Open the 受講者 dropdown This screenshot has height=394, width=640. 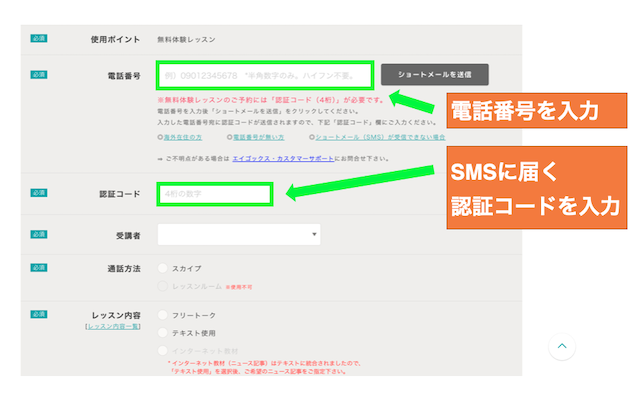239,234
